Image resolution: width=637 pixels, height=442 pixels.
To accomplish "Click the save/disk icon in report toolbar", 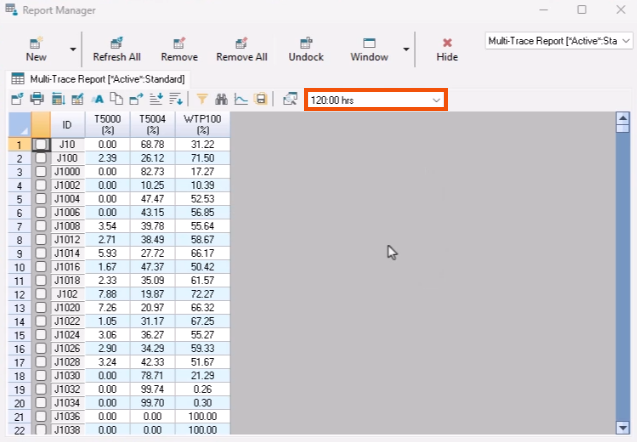I will click(261, 99).
